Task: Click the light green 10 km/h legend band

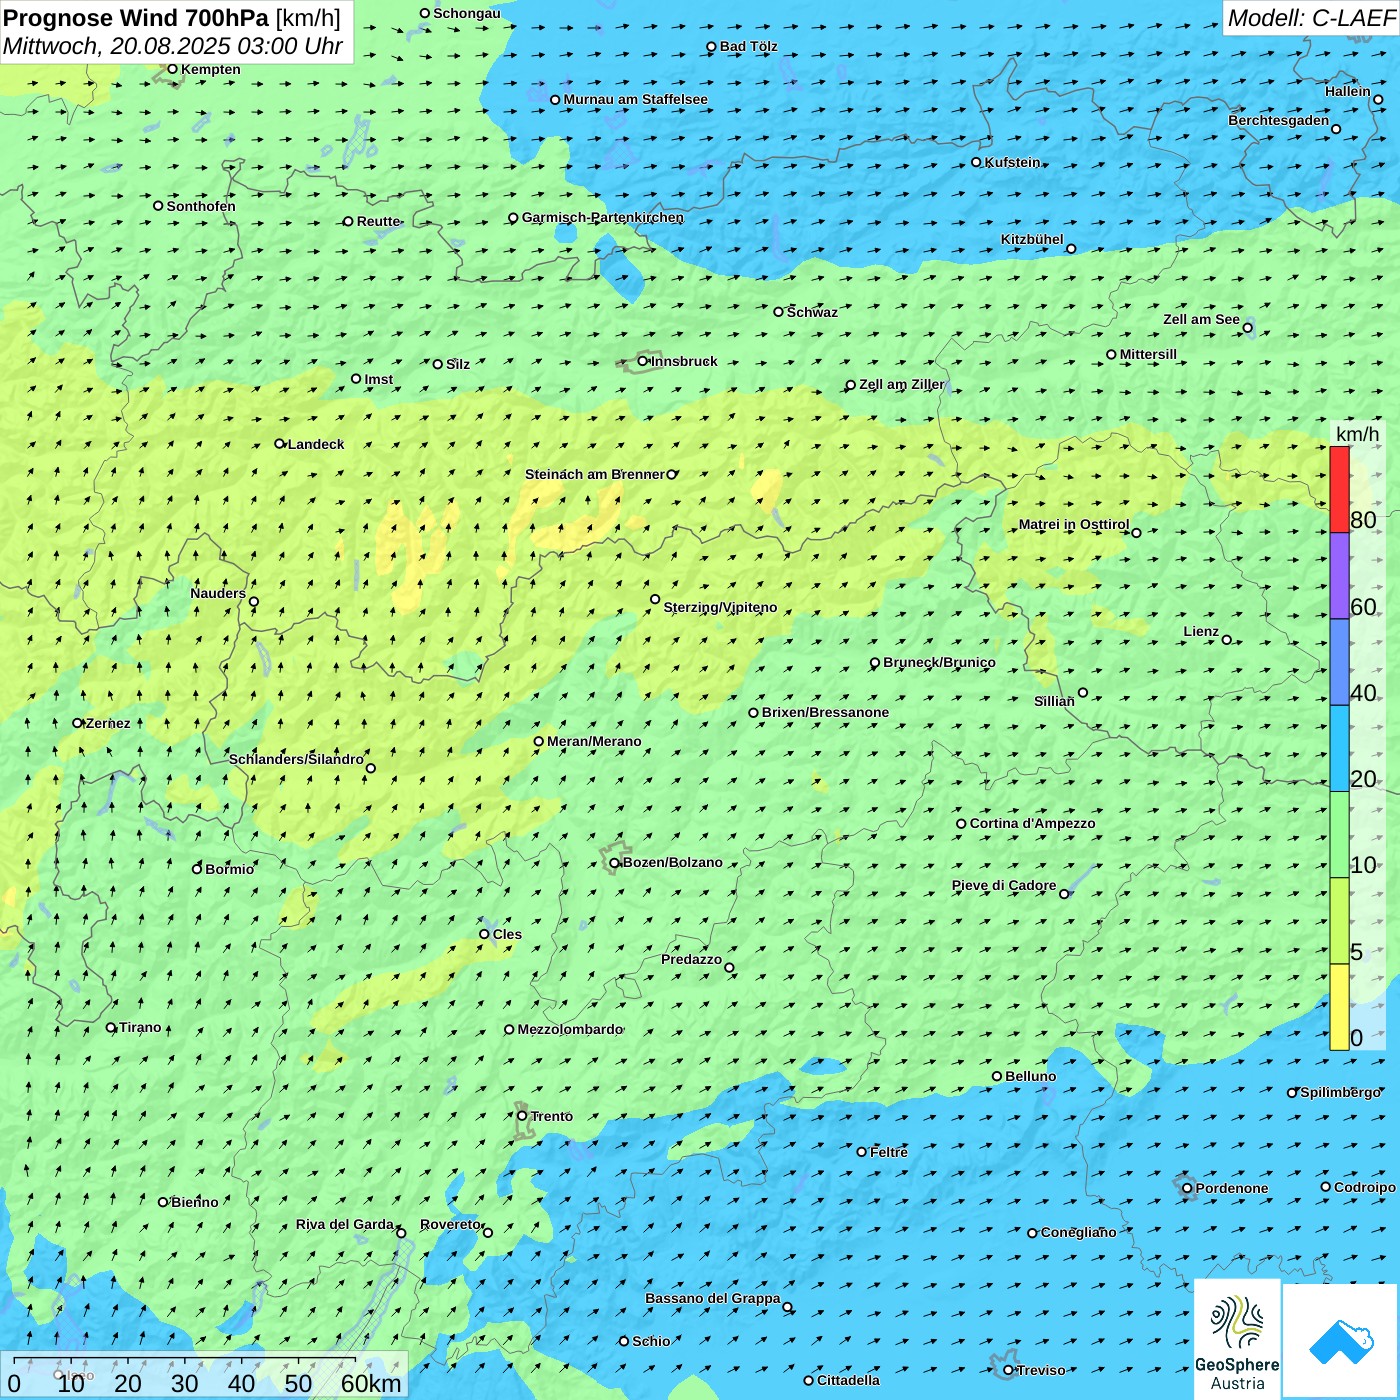Action: (x=1339, y=835)
